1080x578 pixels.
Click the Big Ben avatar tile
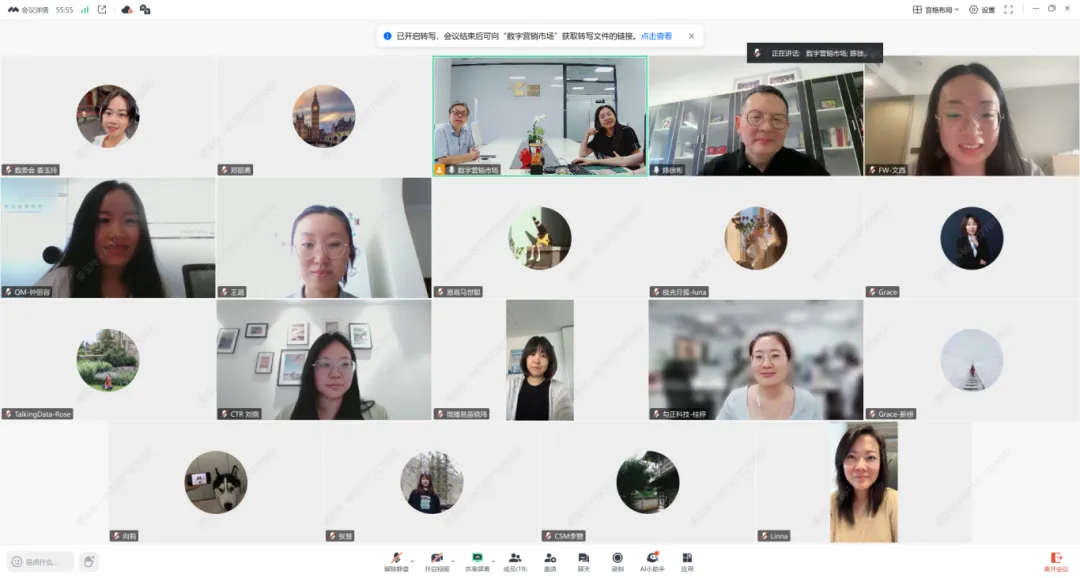(324, 116)
